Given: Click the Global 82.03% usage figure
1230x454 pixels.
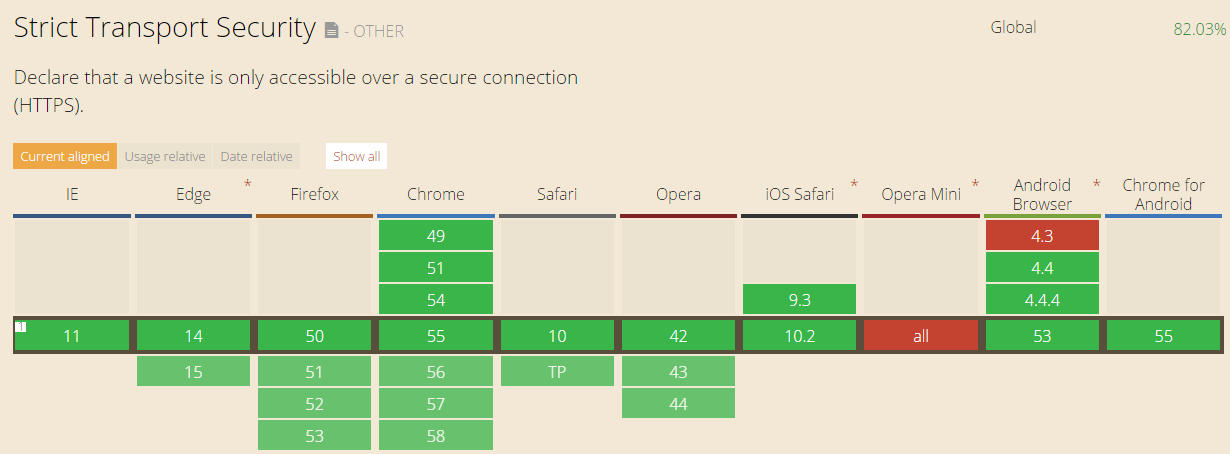Looking at the screenshot, I should point(1199,29).
